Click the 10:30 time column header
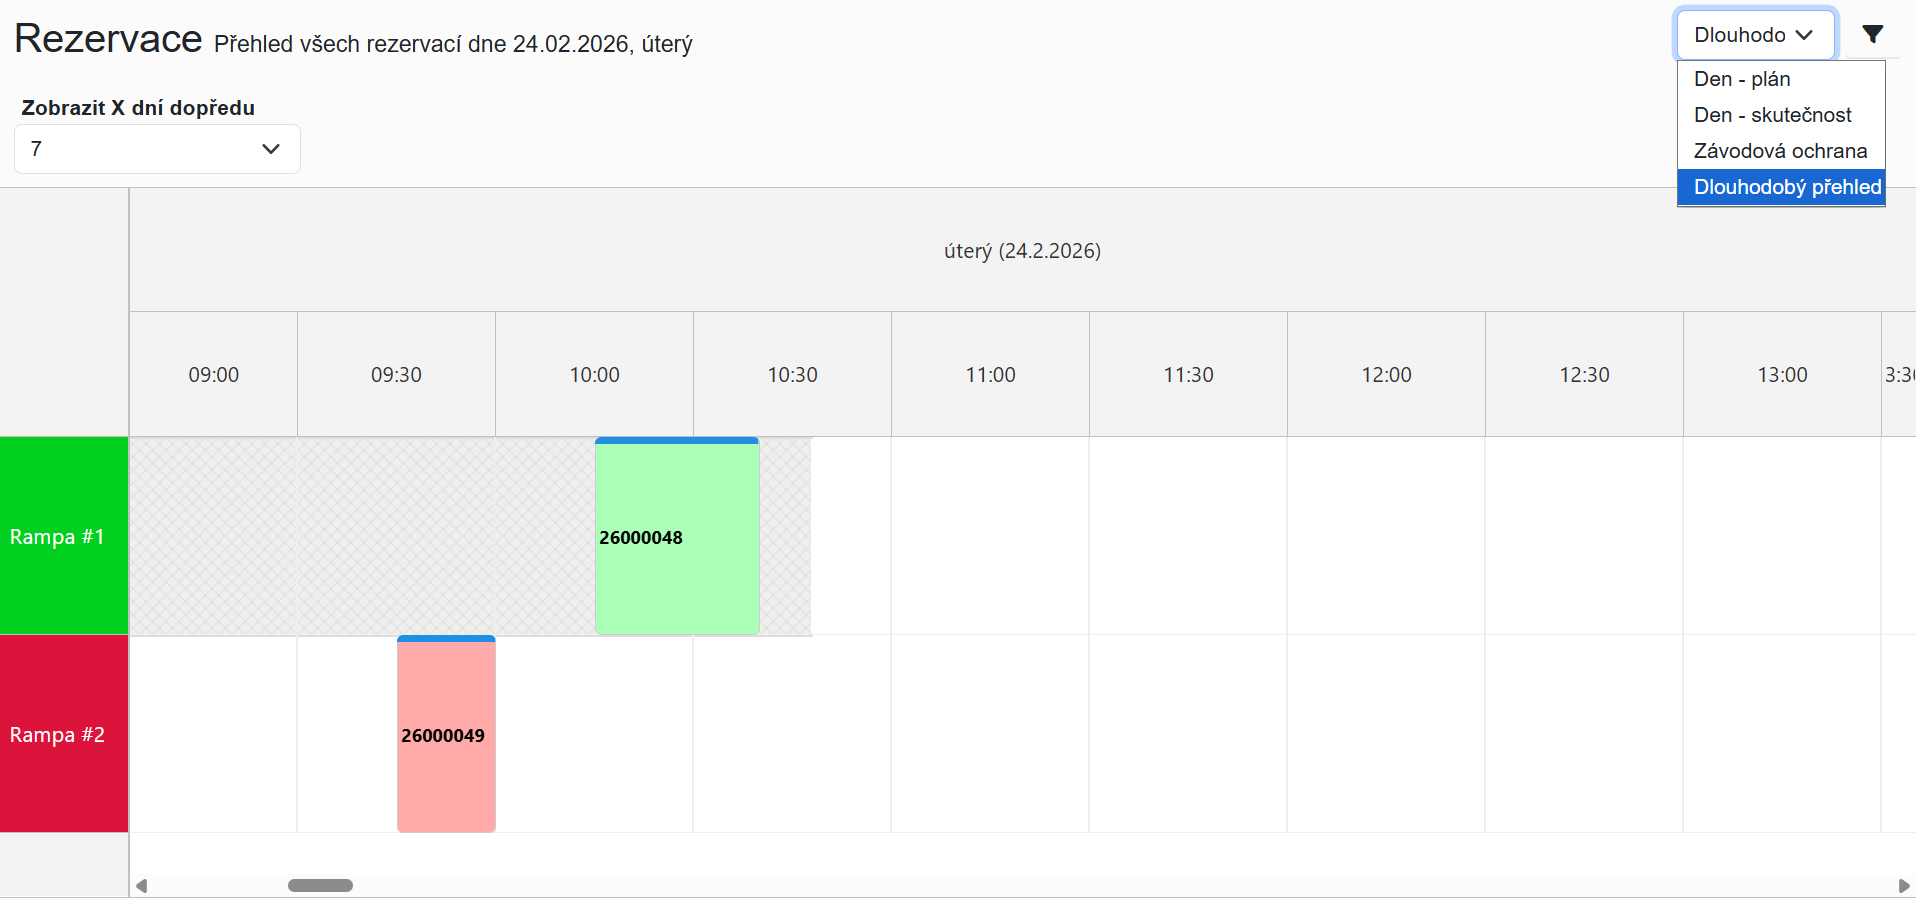 (x=792, y=375)
